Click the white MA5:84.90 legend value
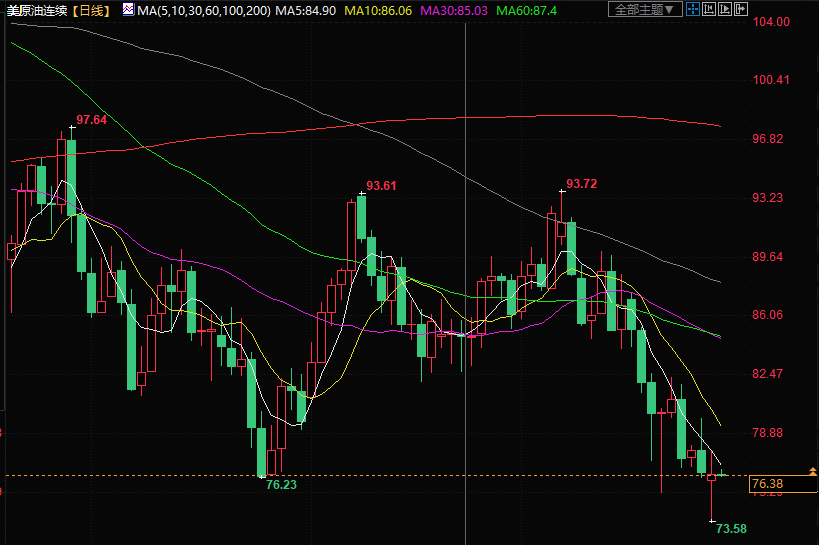The height and width of the screenshot is (545, 819). (x=307, y=10)
